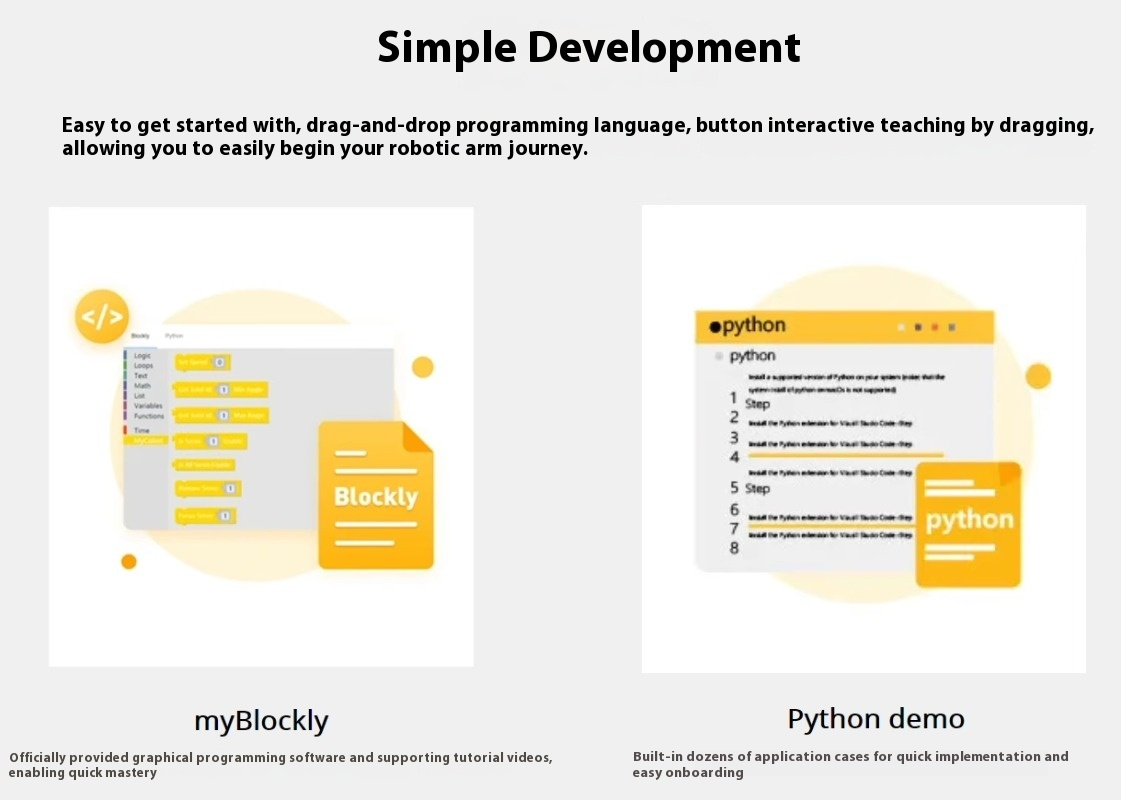Click the 'Python demo' title

tap(876, 718)
